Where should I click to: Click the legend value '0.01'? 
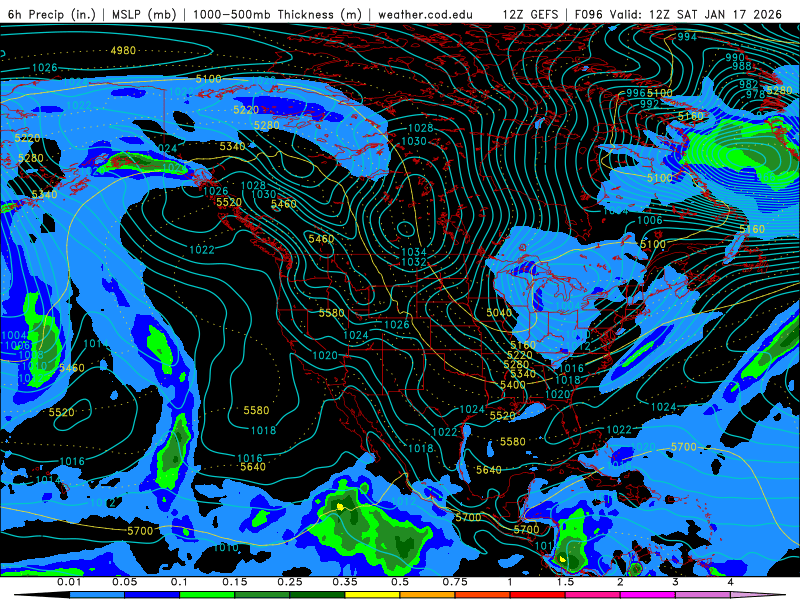pyautogui.click(x=69, y=582)
